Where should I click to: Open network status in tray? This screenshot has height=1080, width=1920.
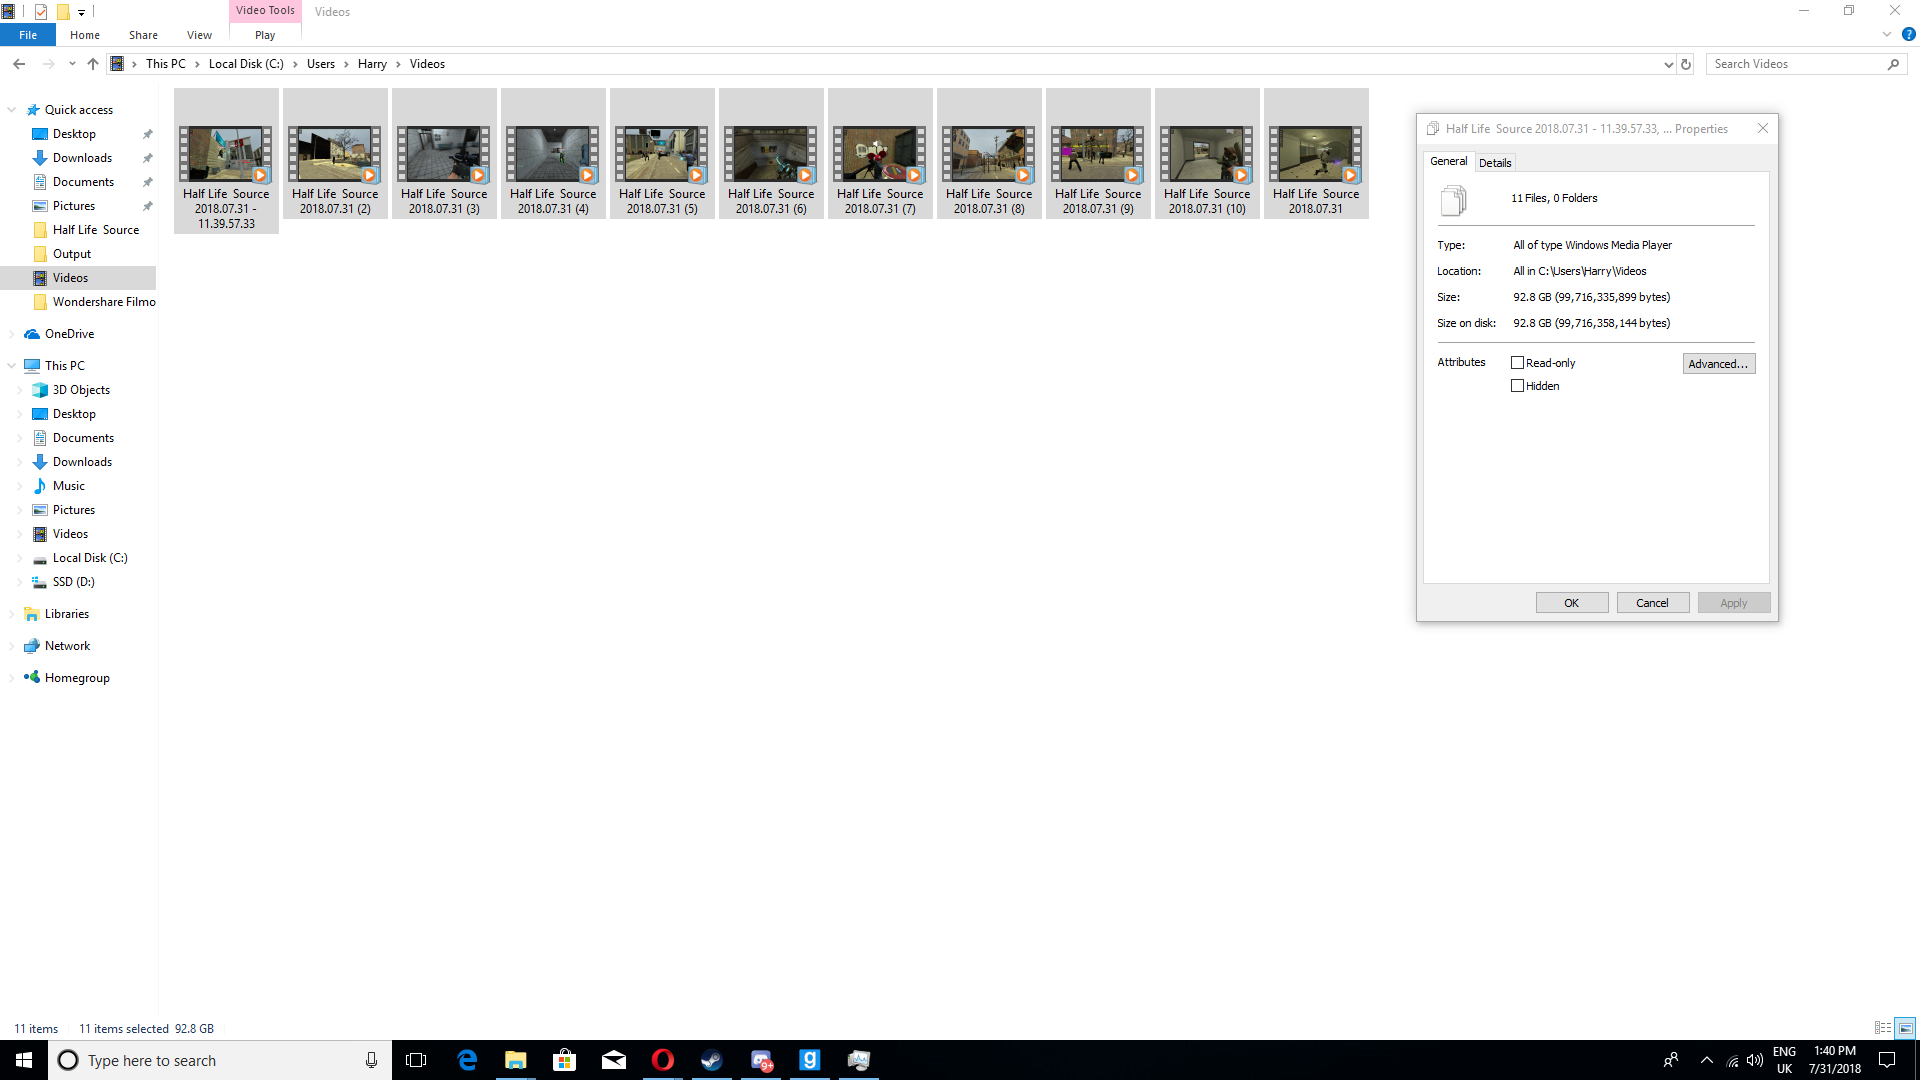pos(1732,1061)
